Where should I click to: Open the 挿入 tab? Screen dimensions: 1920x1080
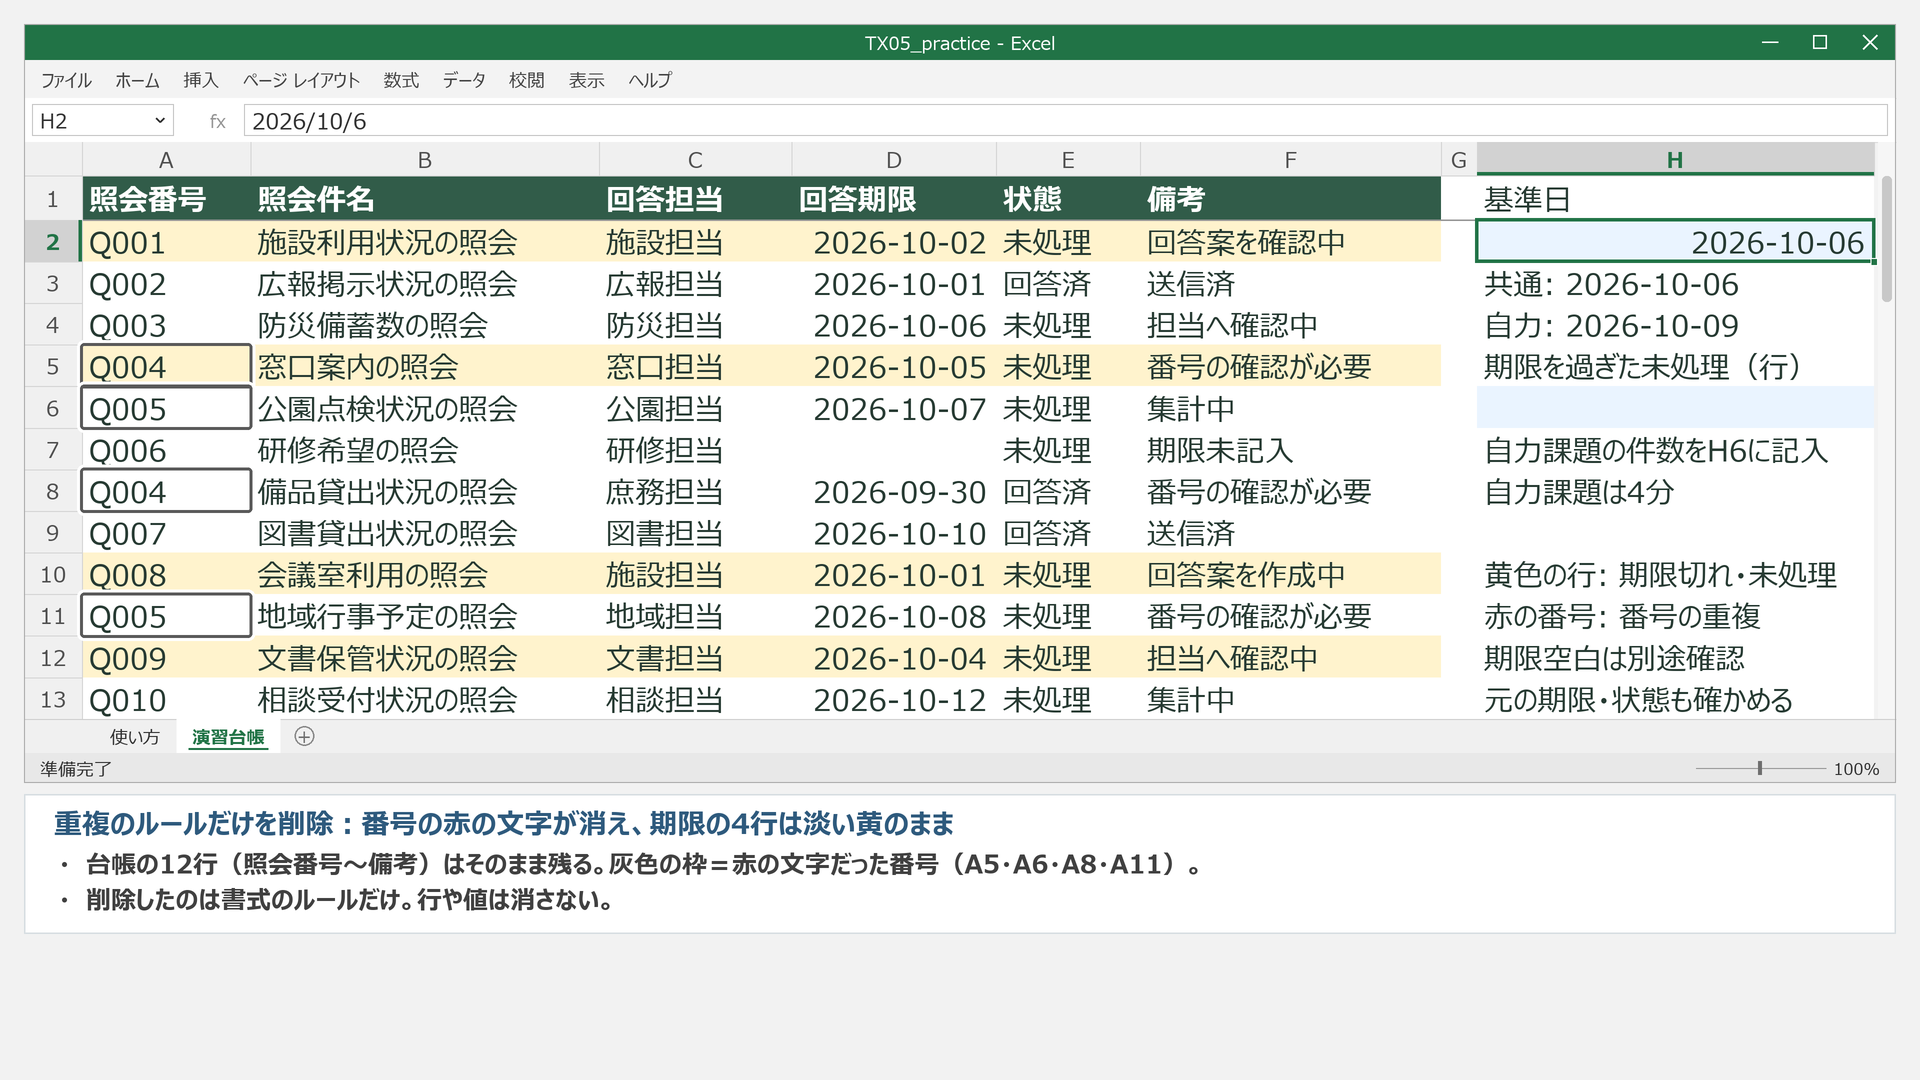(200, 80)
